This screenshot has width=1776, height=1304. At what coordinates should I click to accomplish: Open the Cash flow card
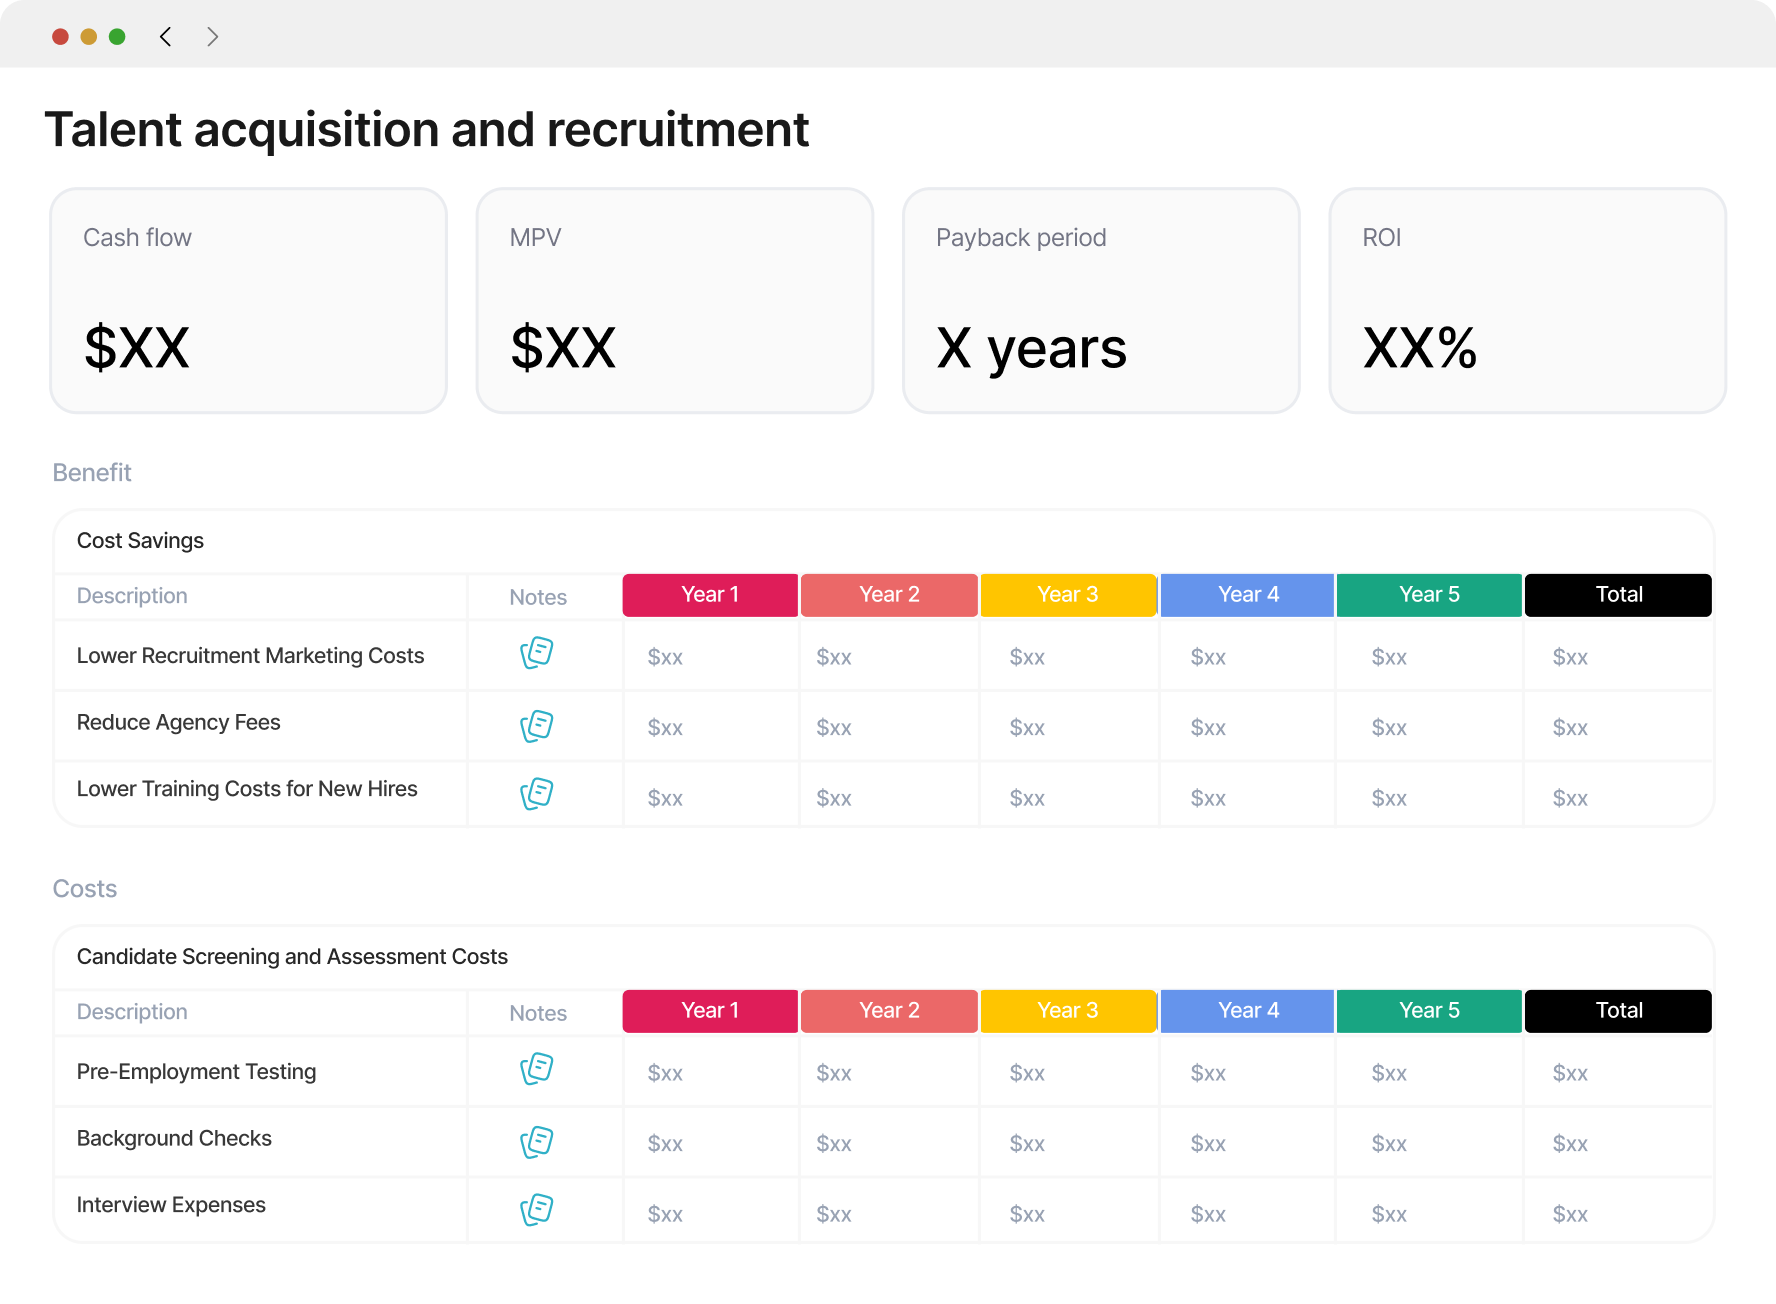(x=249, y=301)
